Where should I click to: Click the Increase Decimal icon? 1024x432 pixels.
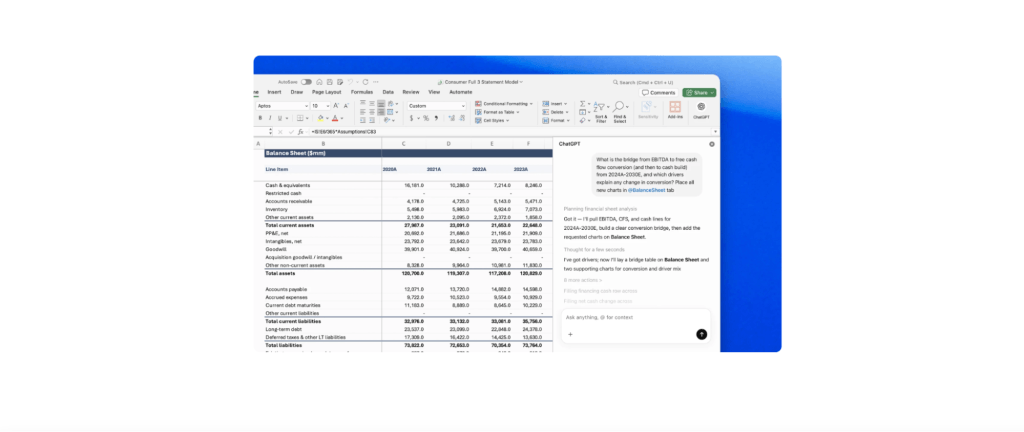click(452, 118)
